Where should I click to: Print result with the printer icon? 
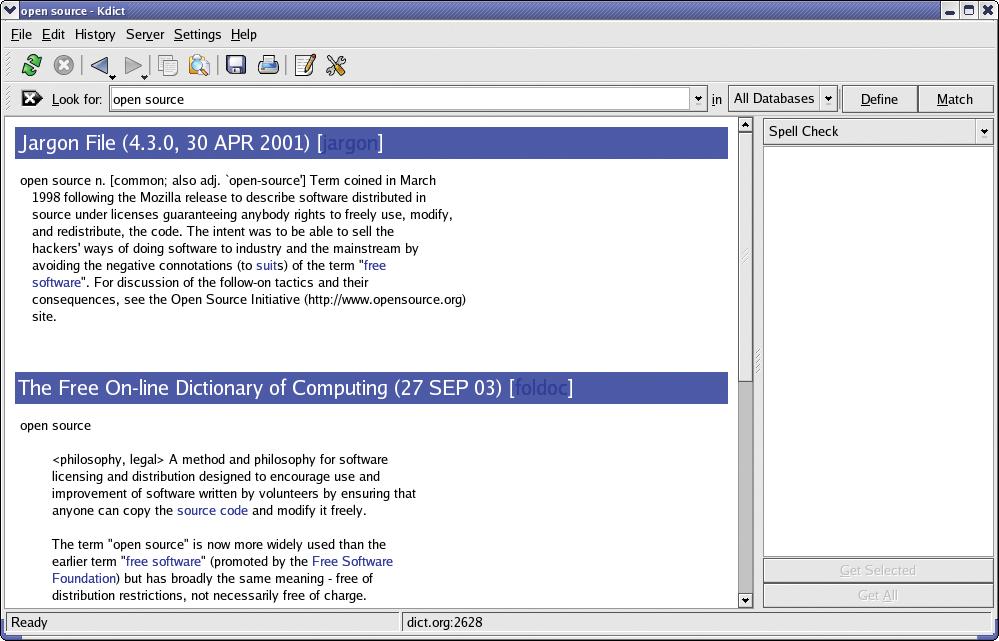pos(268,65)
